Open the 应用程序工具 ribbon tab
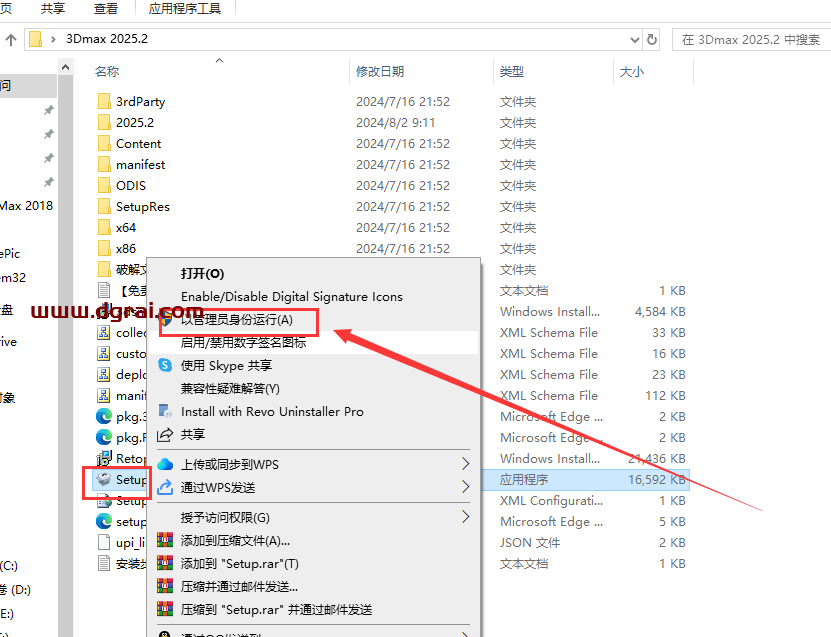This screenshot has height=637, width=831. 184,8
